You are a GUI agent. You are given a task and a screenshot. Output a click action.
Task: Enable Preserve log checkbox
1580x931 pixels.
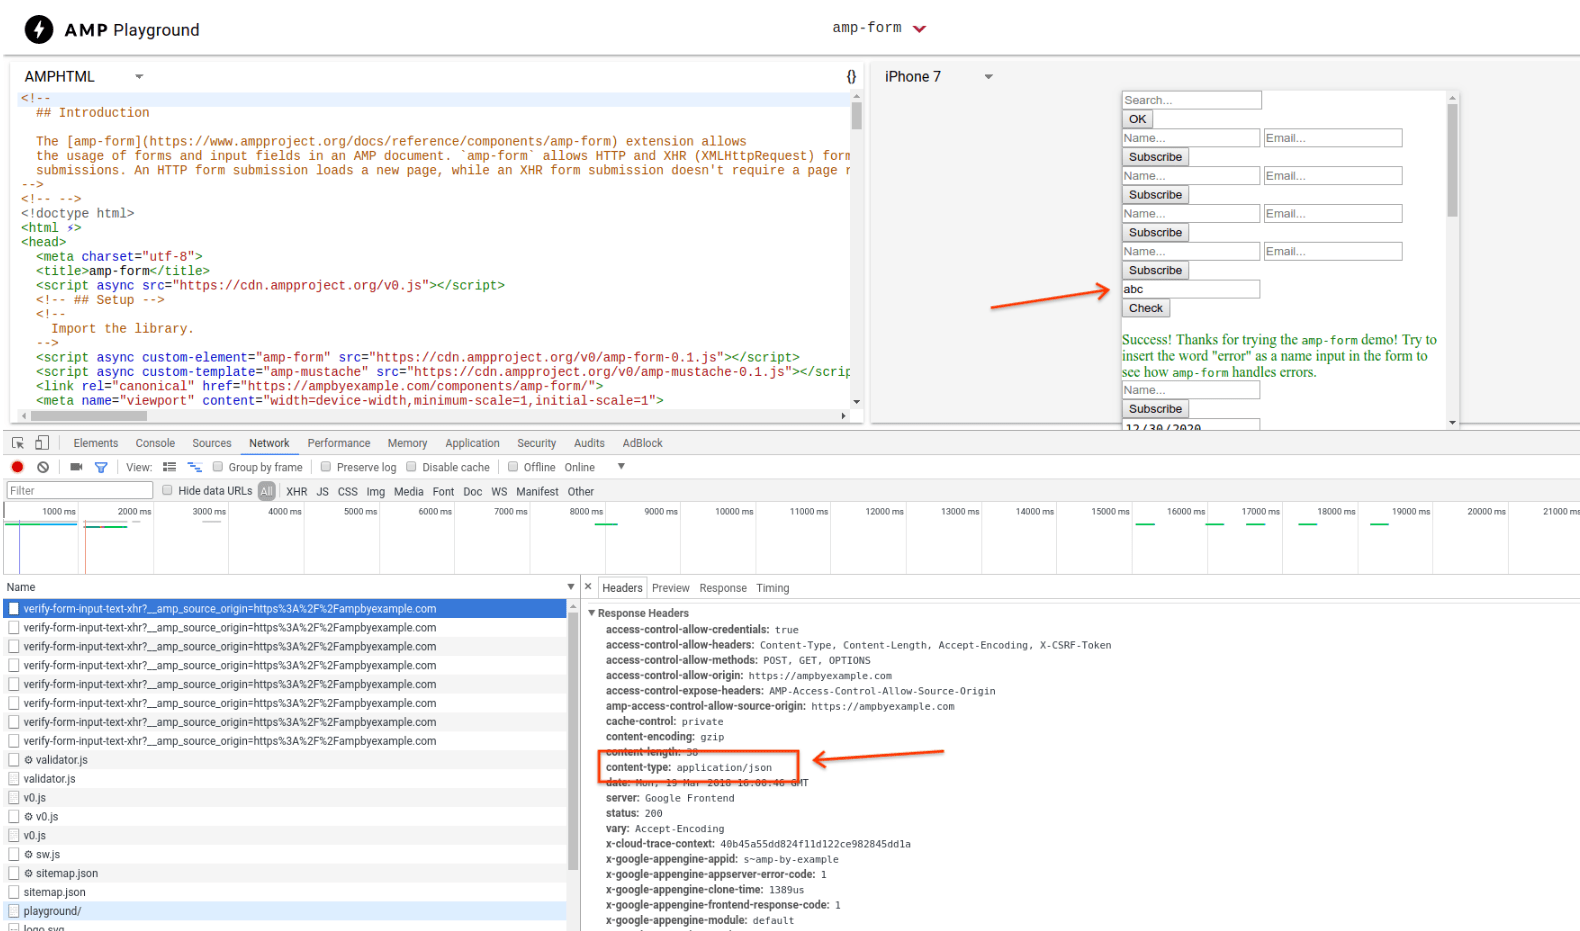[326, 467]
